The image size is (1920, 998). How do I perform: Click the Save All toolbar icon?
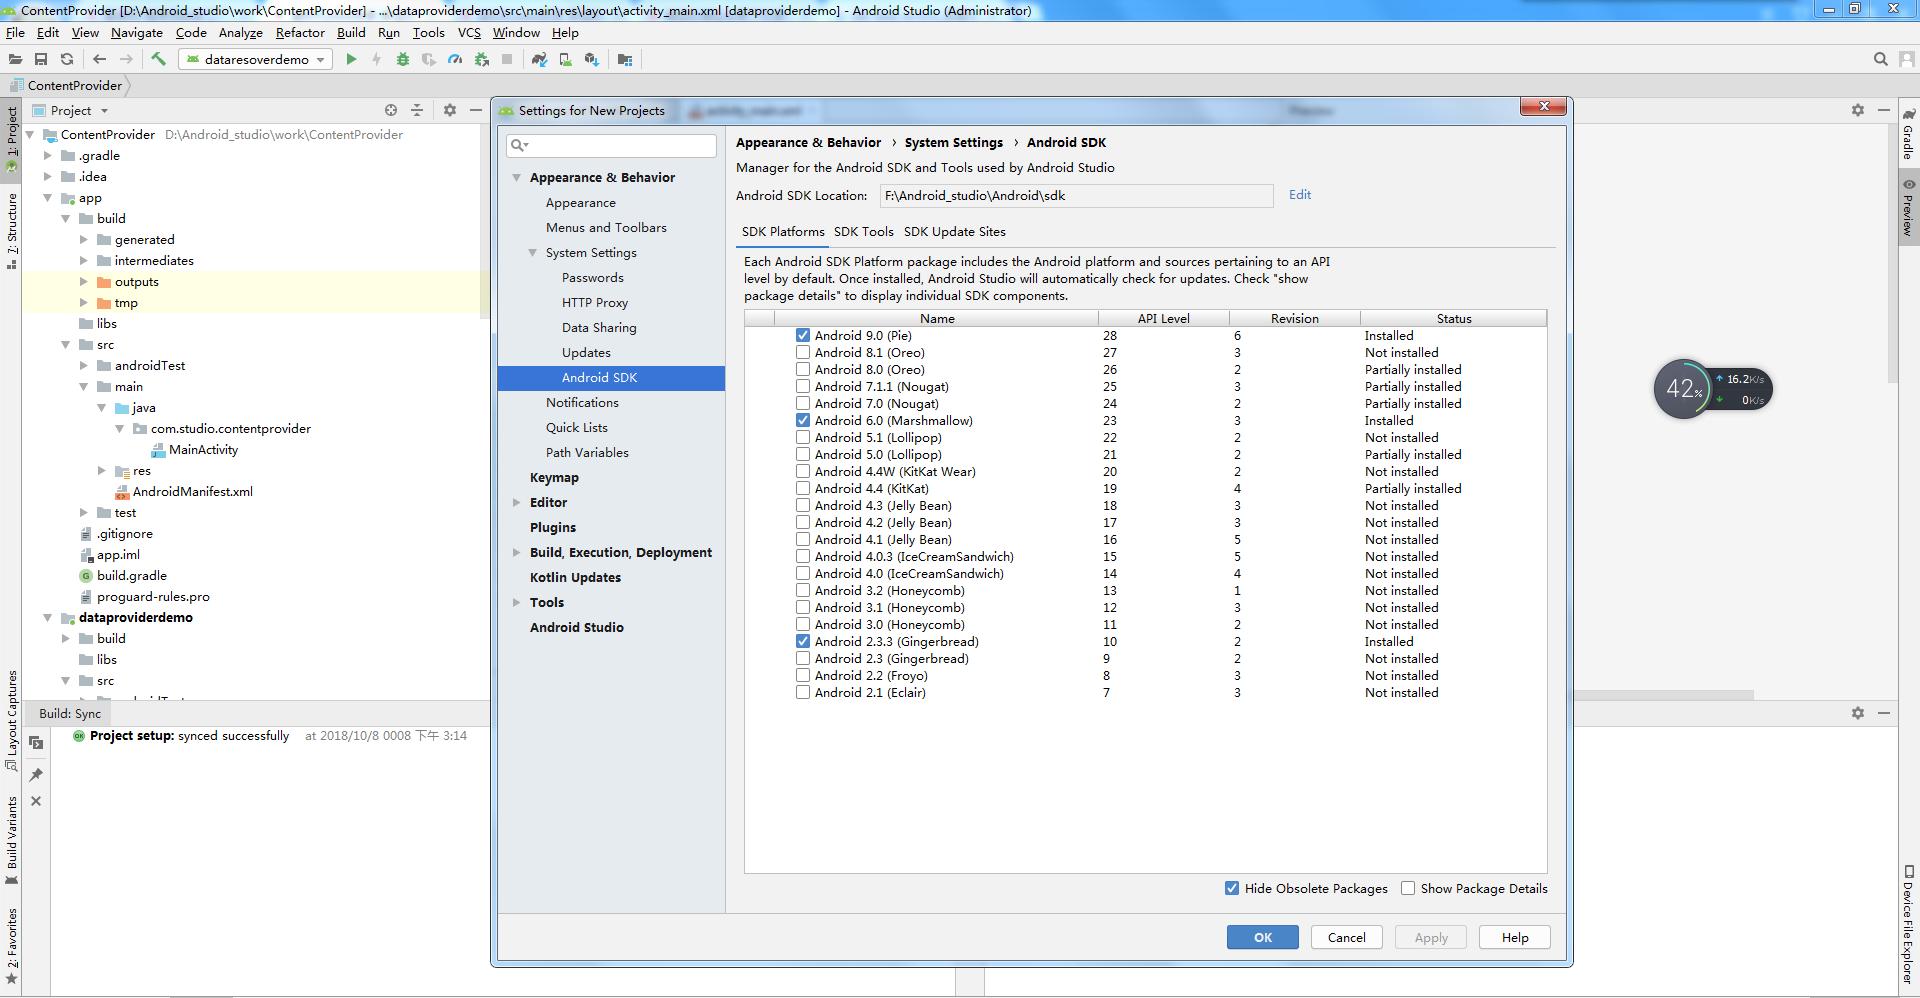pyautogui.click(x=41, y=60)
